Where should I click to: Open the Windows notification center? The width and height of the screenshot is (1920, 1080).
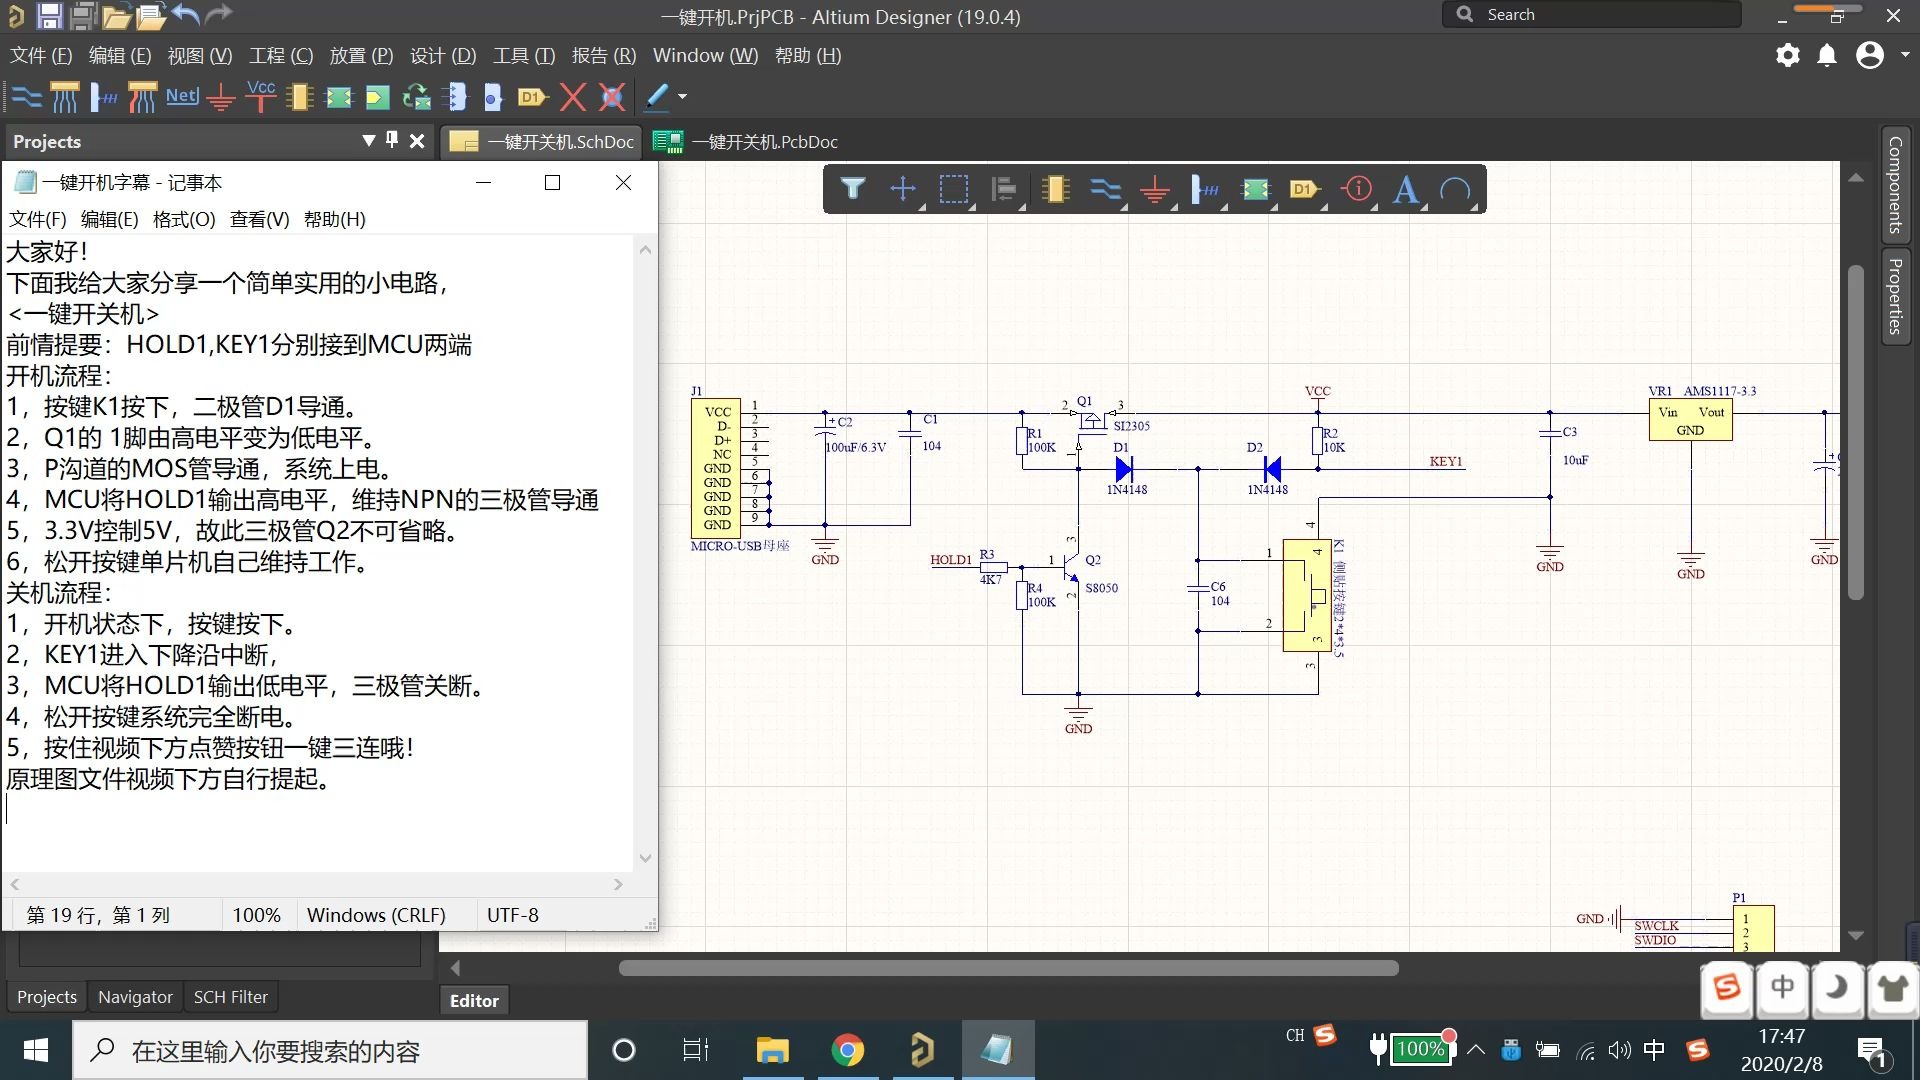pos(1872,1051)
